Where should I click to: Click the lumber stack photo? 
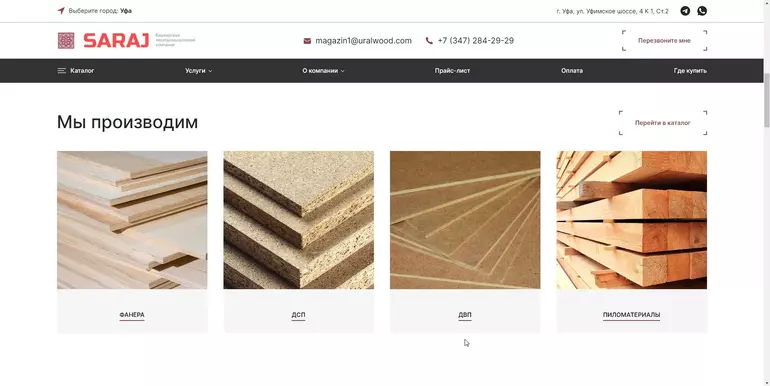(632, 220)
